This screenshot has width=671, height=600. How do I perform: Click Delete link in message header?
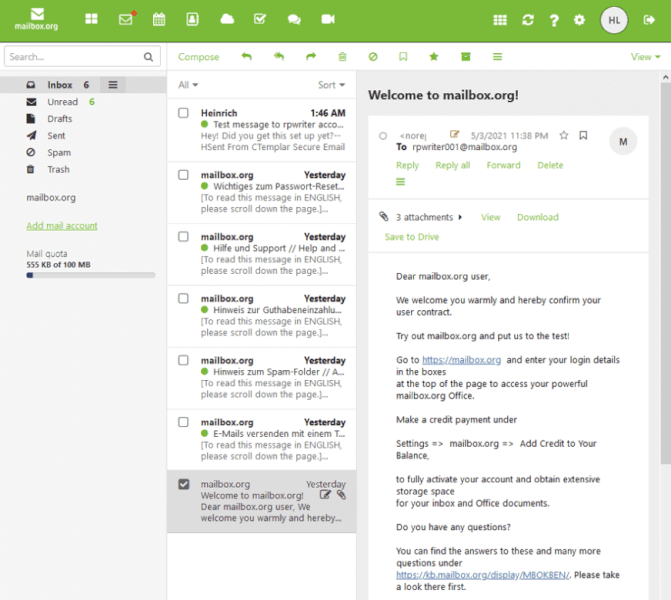(550, 165)
